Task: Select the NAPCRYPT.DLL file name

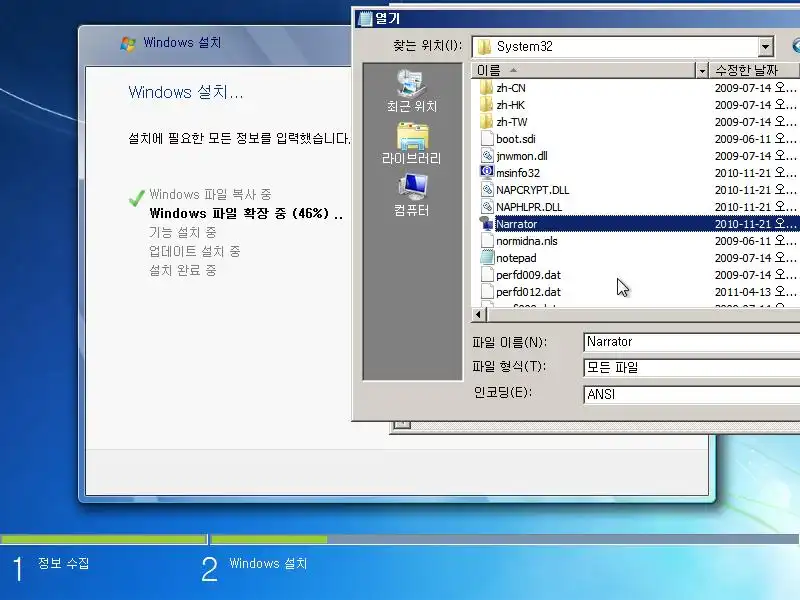Action: pyautogui.click(x=533, y=190)
